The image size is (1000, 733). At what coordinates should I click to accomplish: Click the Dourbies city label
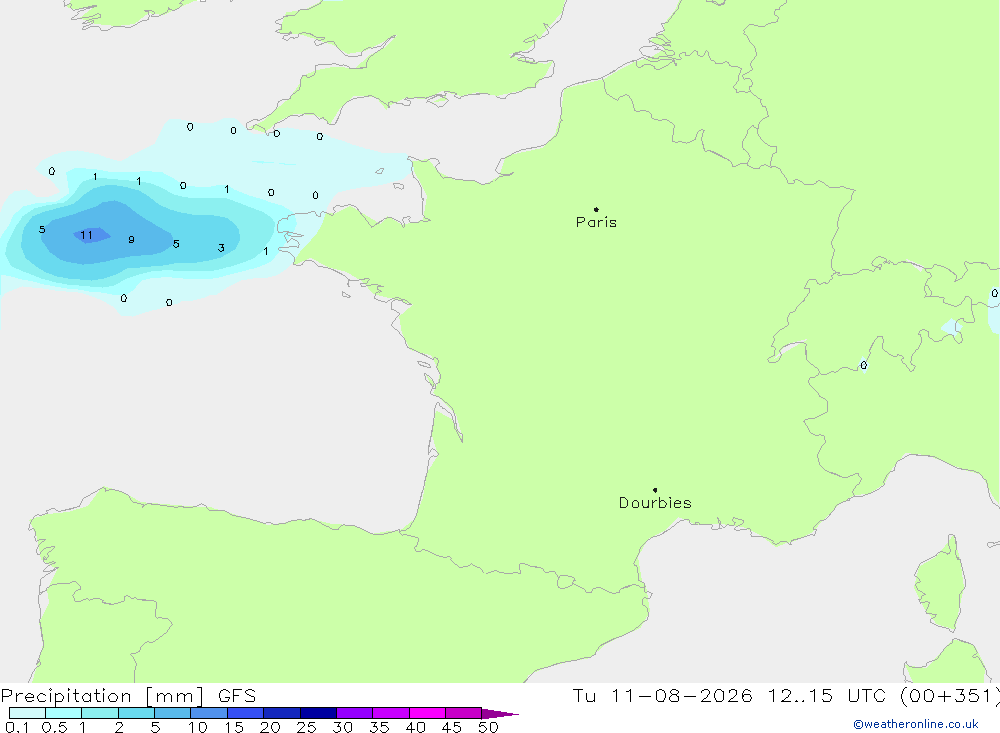(x=655, y=503)
